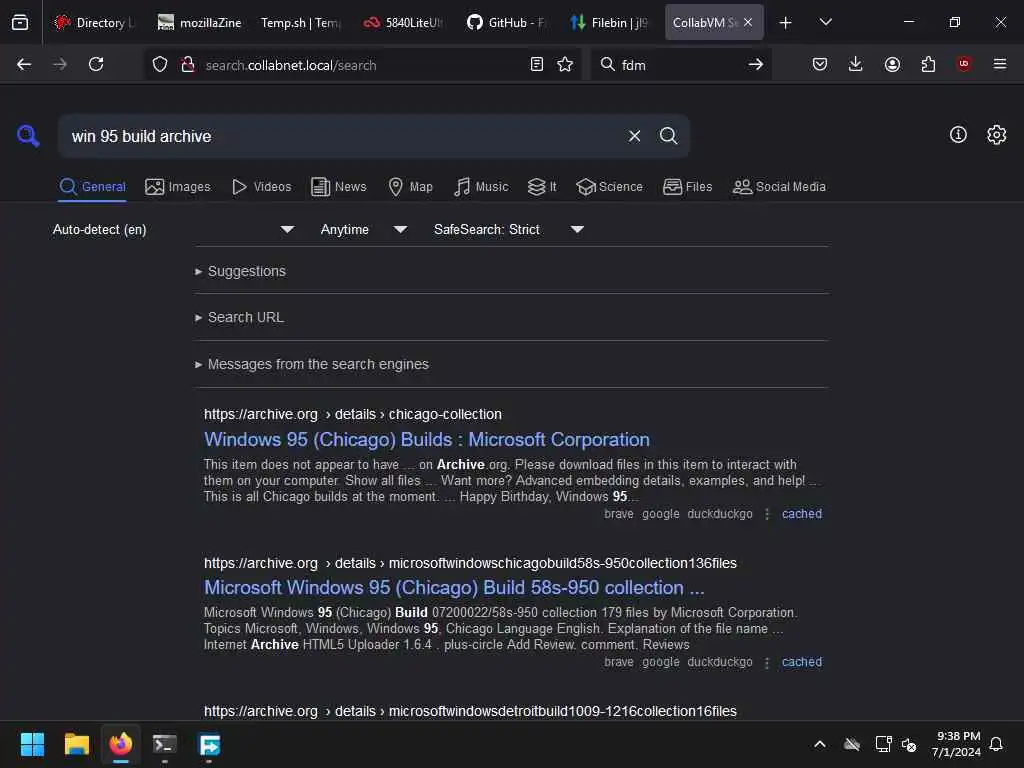Open Terminal from the taskbar
The height and width of the screenshot is (768, 1024).
coord(165,744)
